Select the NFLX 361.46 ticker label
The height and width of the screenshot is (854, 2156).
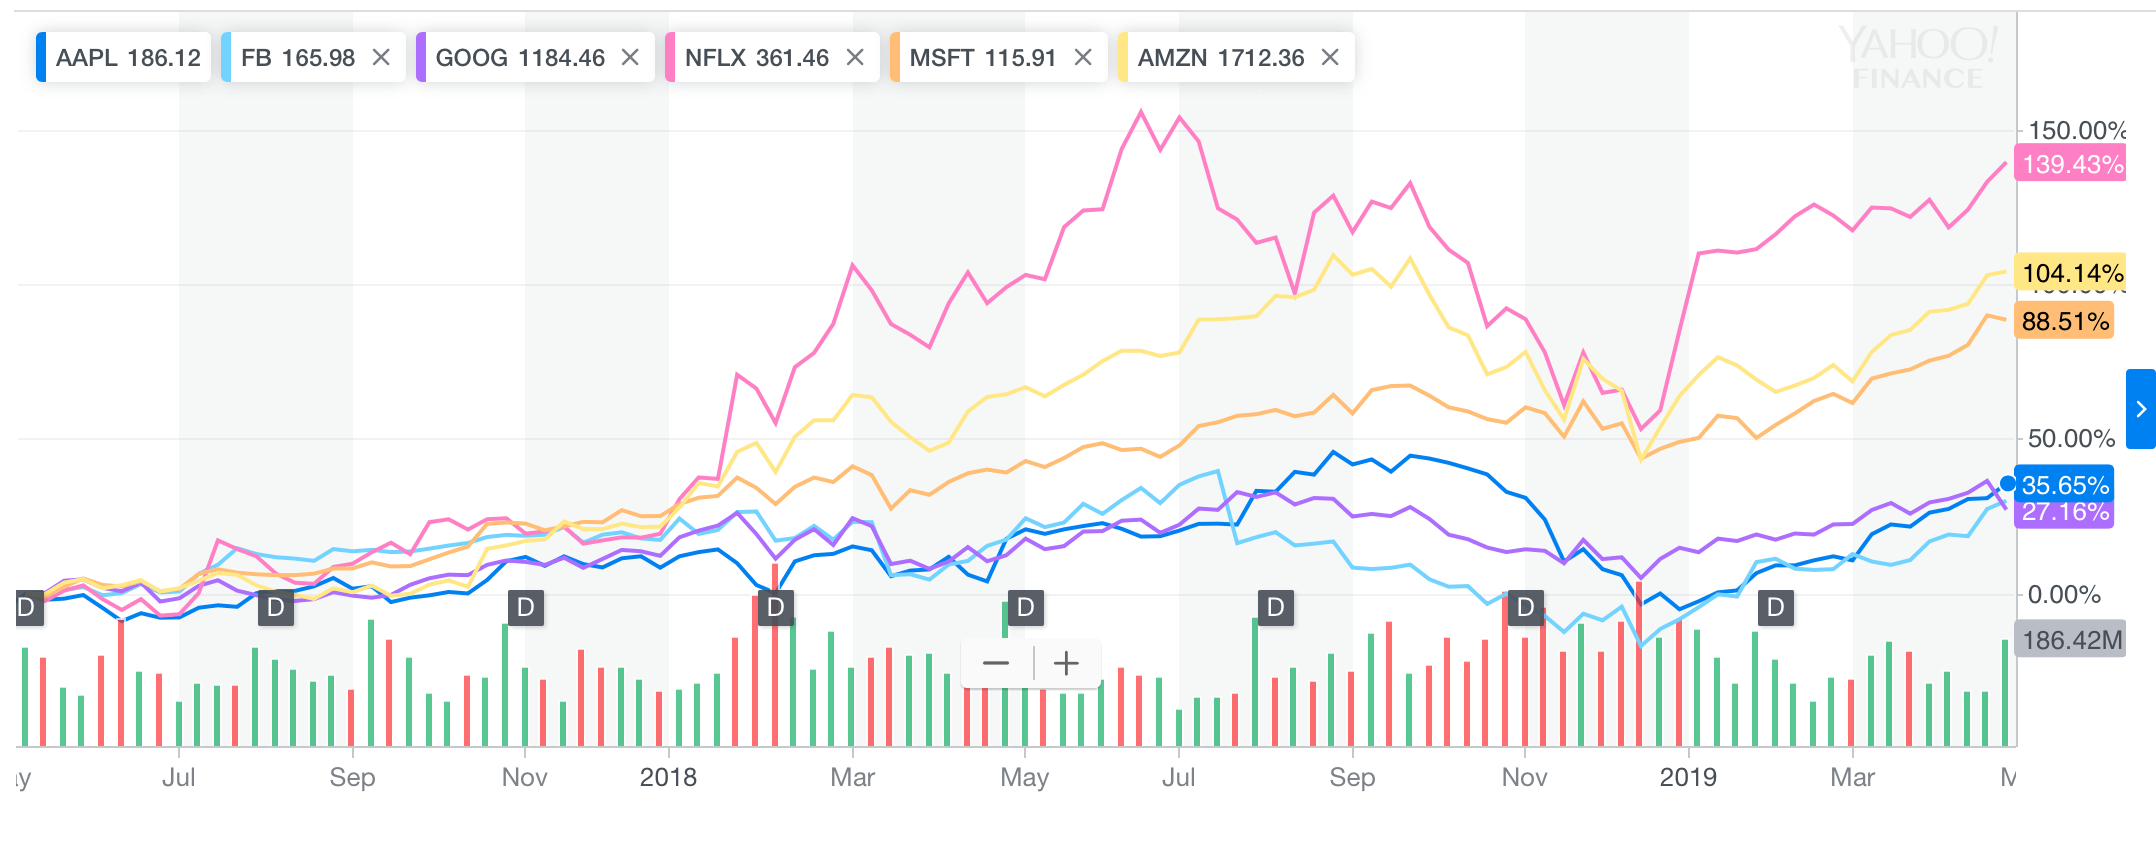[x=757, y=58]
